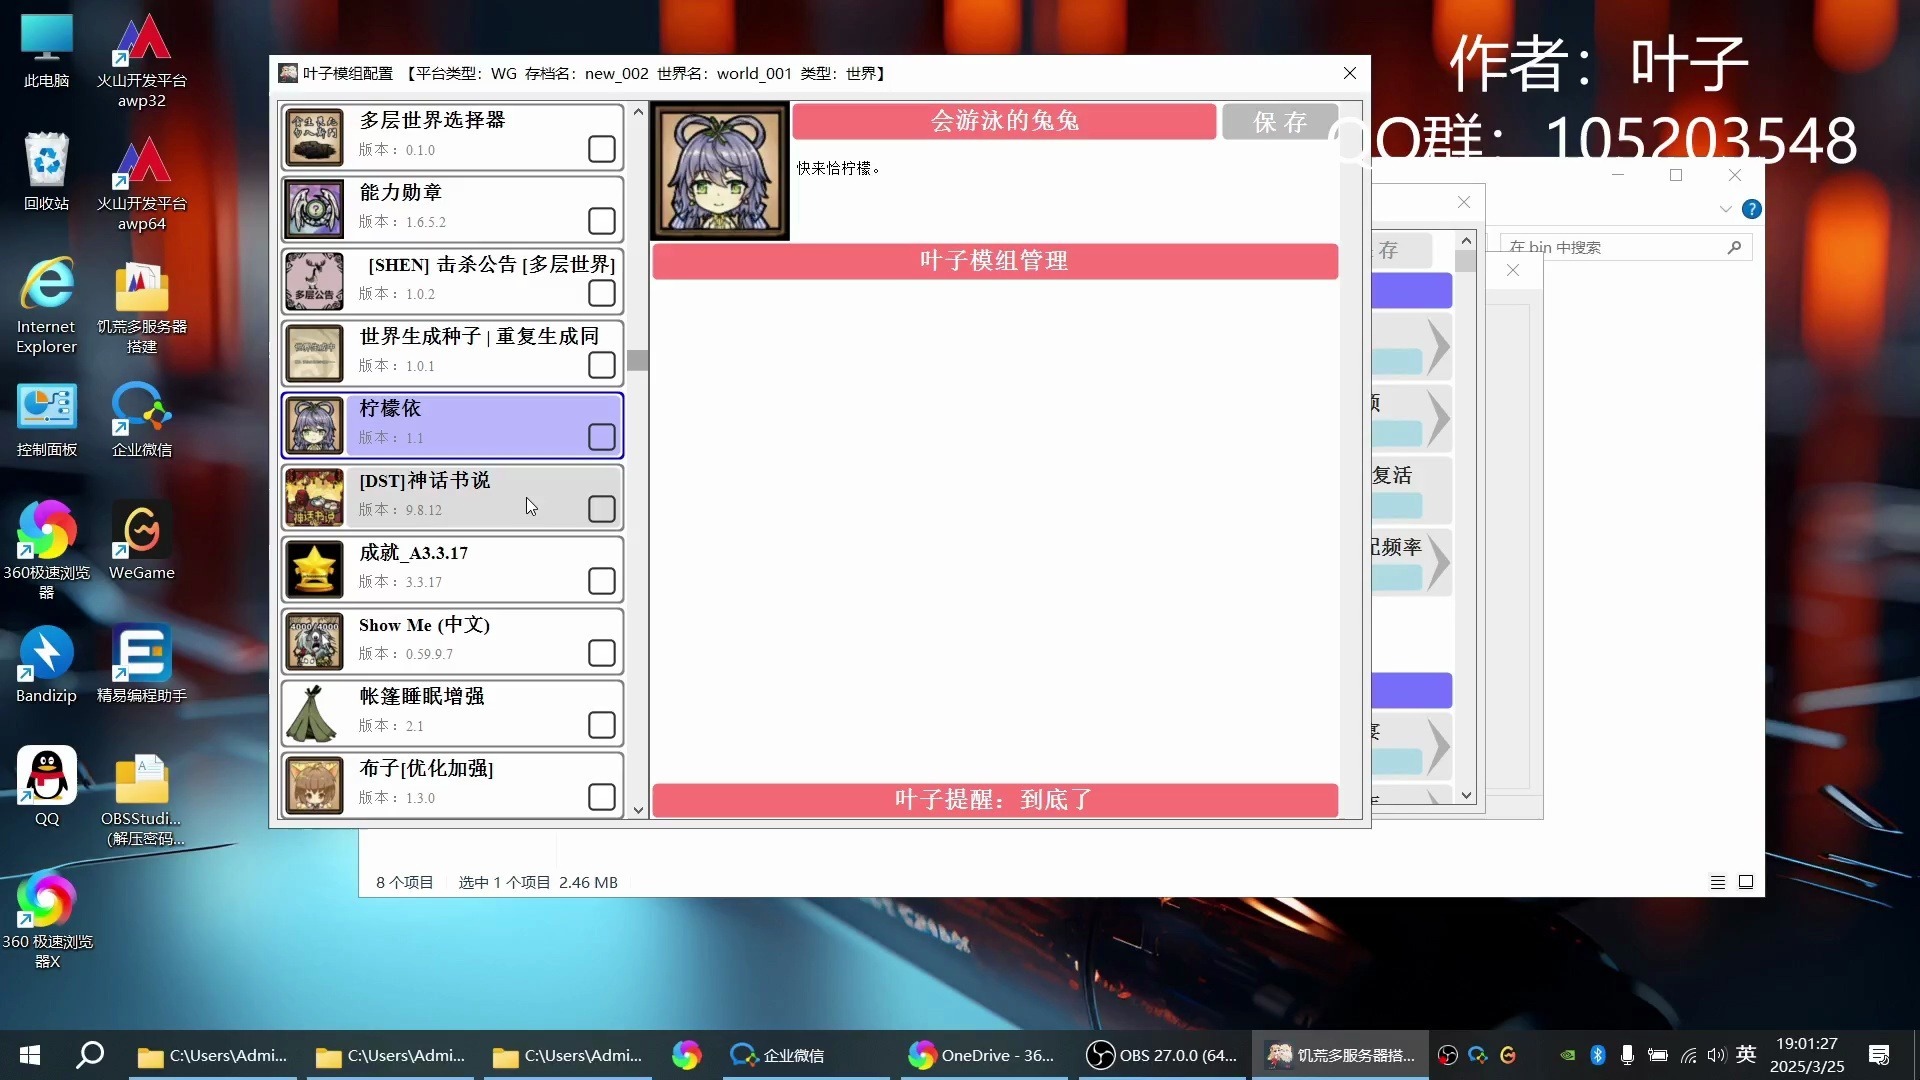Click the 在 bin 中搜索 search field
The height and width of the screenshot is (1080, 1920).
(1625, 247)
